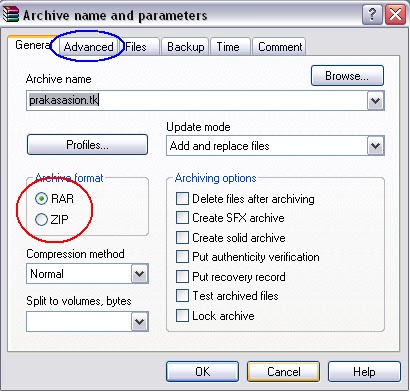Screen dimensions: 410x392
Task: Open the Help button
Action: pos(364,372)
